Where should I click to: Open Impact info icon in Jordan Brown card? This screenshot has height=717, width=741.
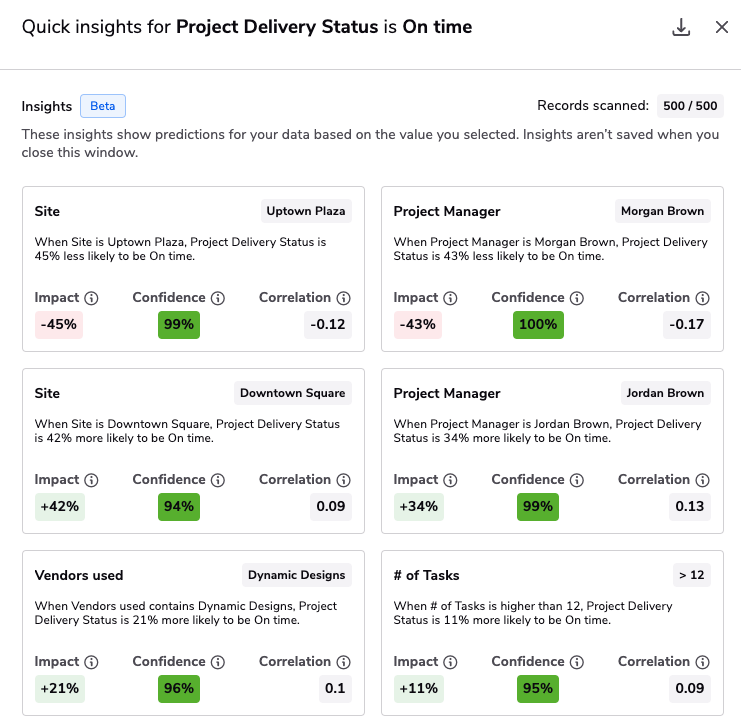pyautogui.click(x=450, y=480)
